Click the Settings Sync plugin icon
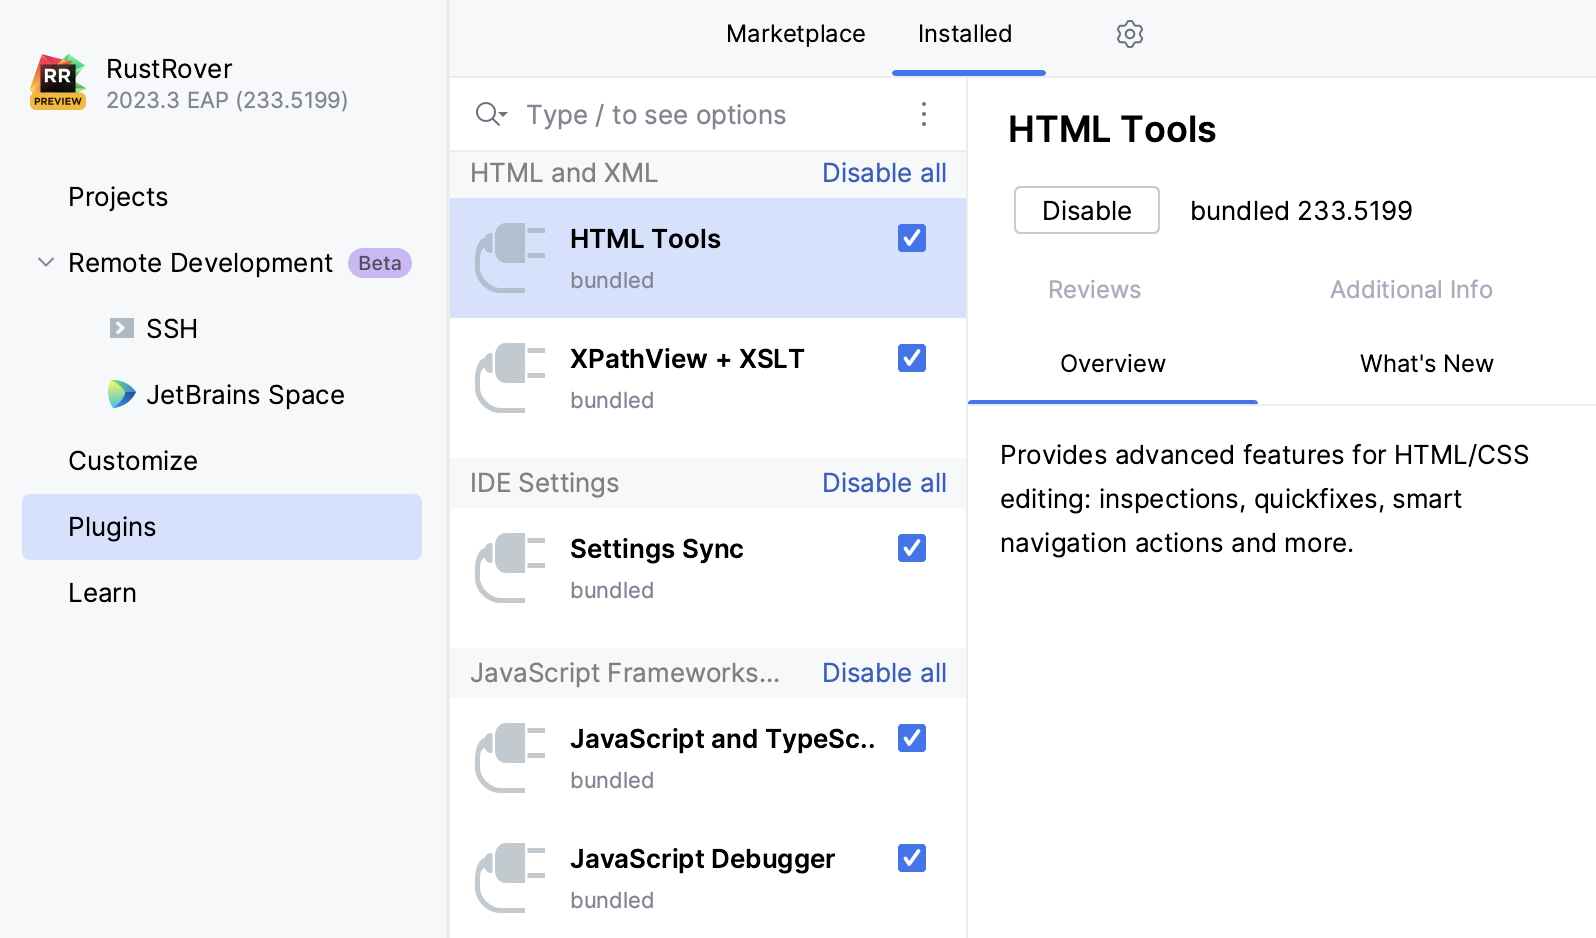The height and width of the screenshot is (938, 1596). tap(511, 568)
